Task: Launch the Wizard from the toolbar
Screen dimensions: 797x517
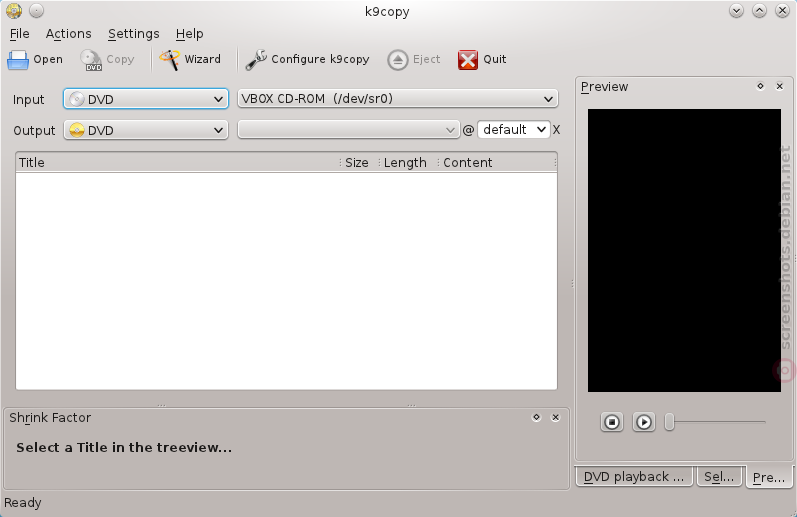Action: tap(190, 59)
